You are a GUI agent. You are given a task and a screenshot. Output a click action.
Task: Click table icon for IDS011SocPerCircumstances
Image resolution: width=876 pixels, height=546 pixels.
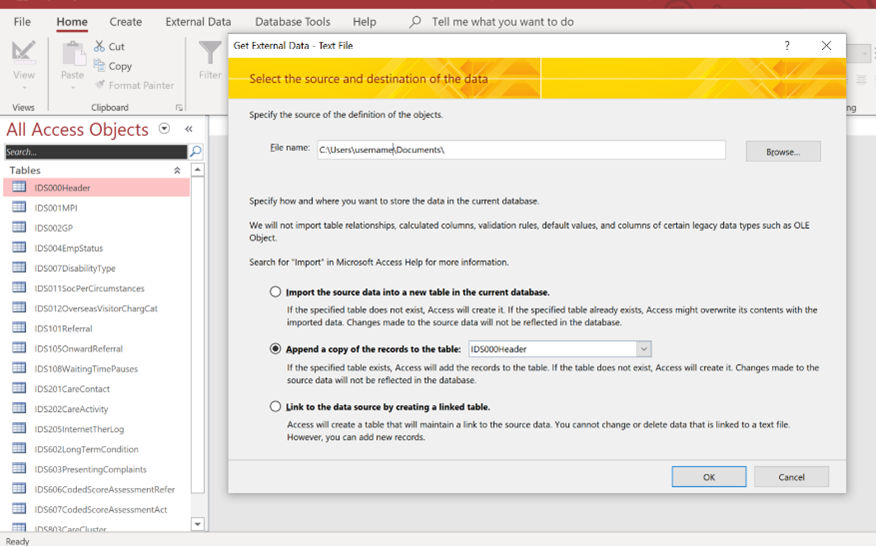click(x=19, y=288)
